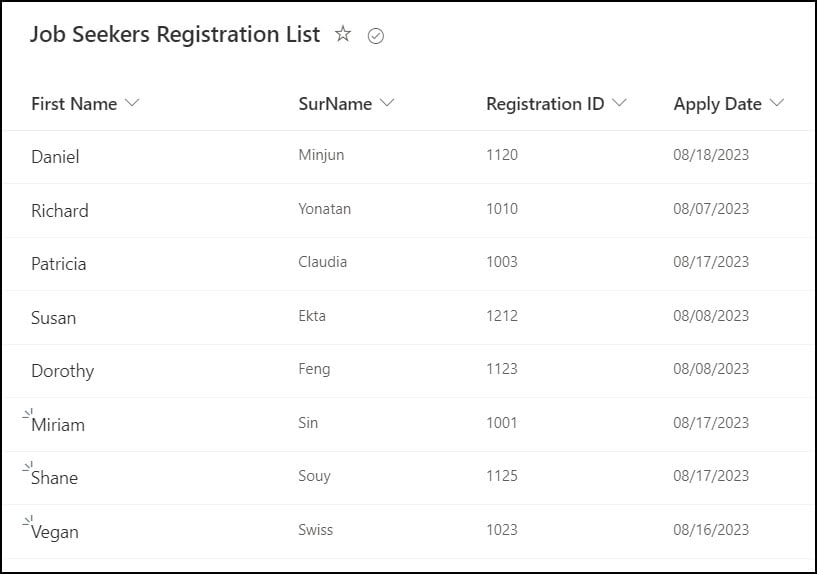
Task: Select registration ID 1010
Action: click(502, 209)
